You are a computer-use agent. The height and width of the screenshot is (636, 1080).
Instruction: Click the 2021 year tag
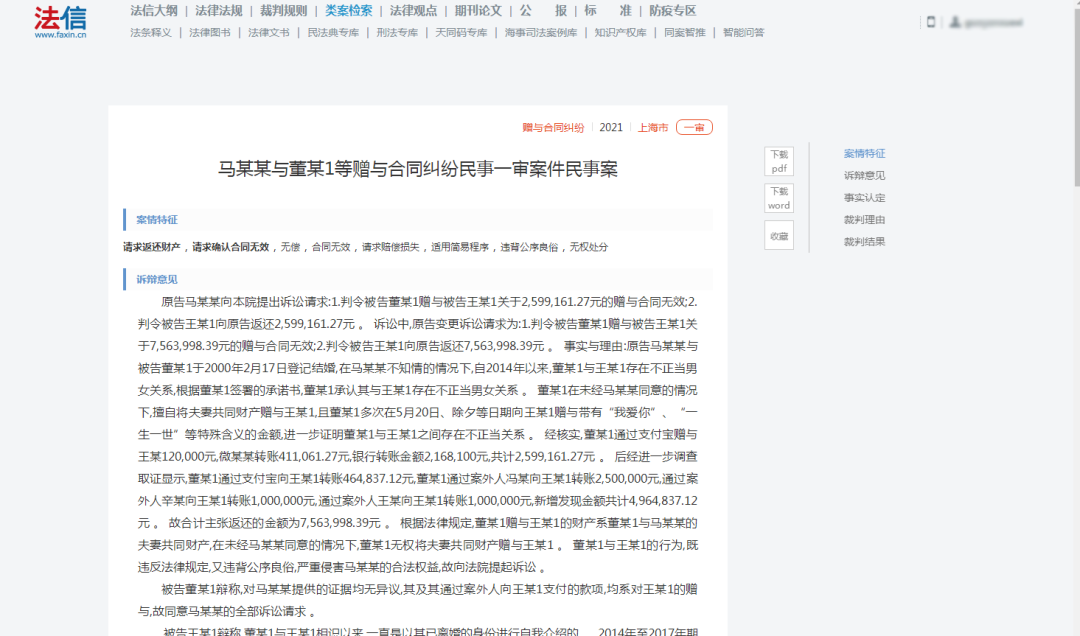coord(611,127)
